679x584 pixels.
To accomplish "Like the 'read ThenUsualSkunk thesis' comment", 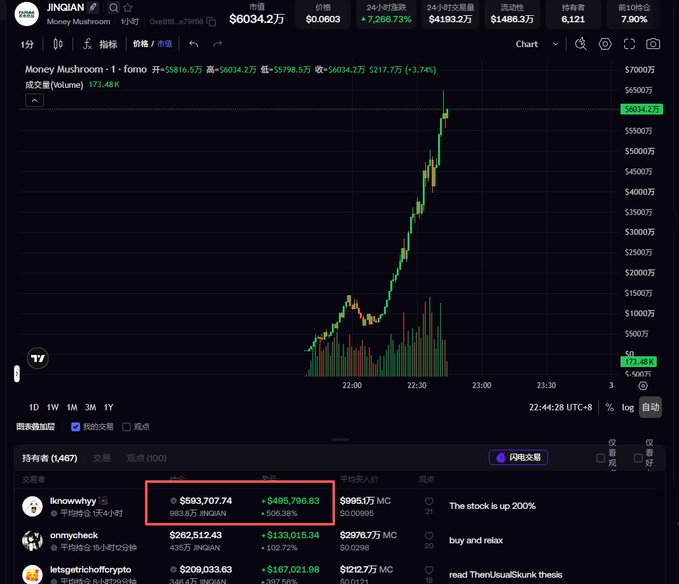I will pos(429,570).
